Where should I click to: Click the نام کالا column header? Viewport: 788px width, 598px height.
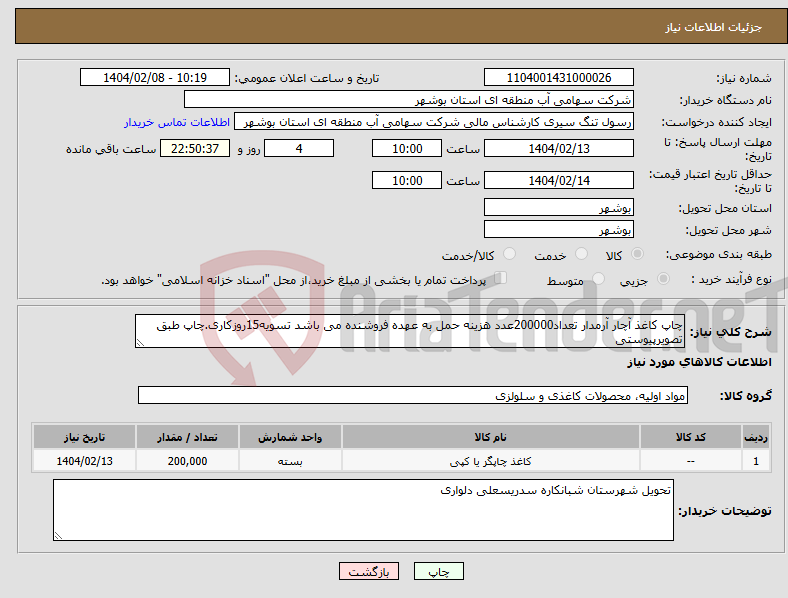click(x=490, y=437)
